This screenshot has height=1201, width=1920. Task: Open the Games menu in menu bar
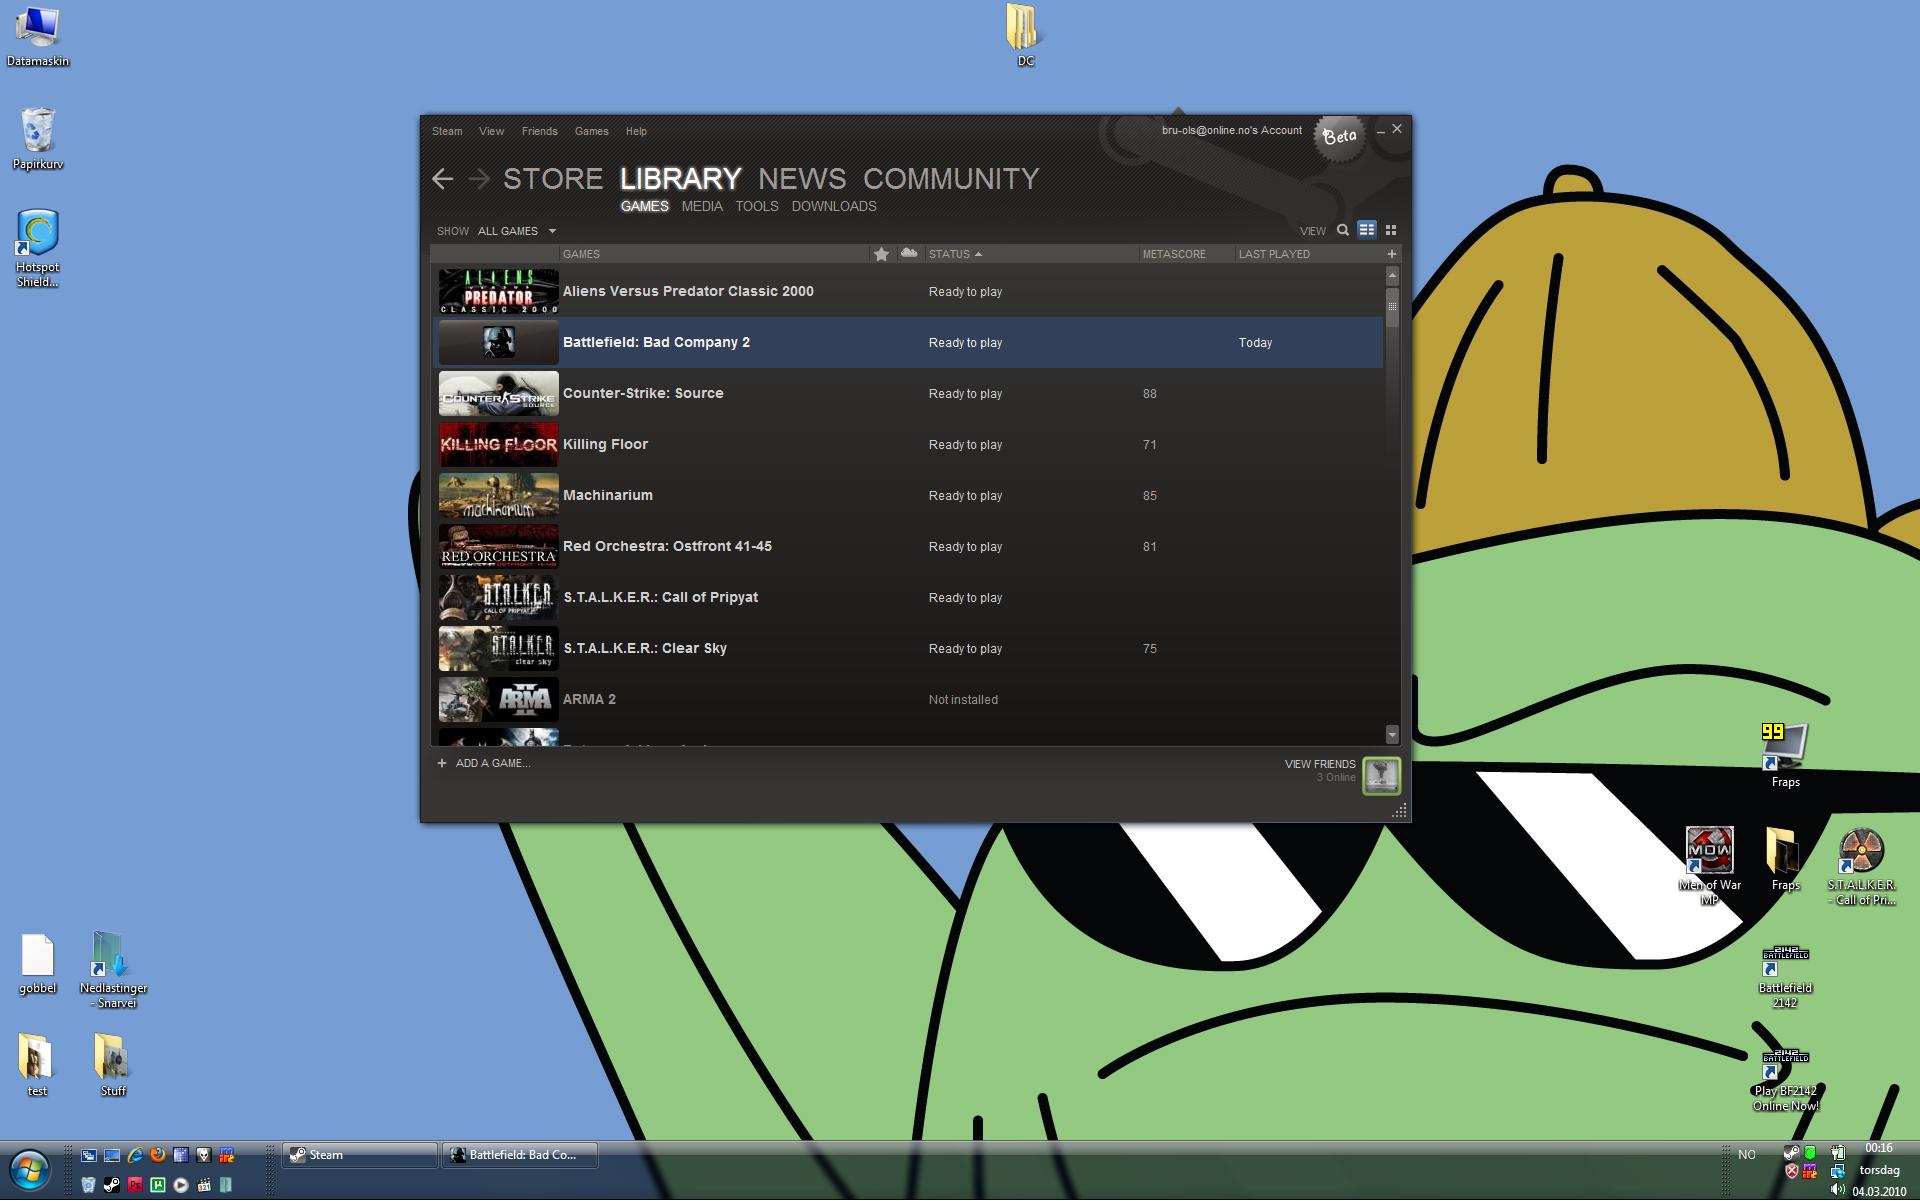(591, 131)
